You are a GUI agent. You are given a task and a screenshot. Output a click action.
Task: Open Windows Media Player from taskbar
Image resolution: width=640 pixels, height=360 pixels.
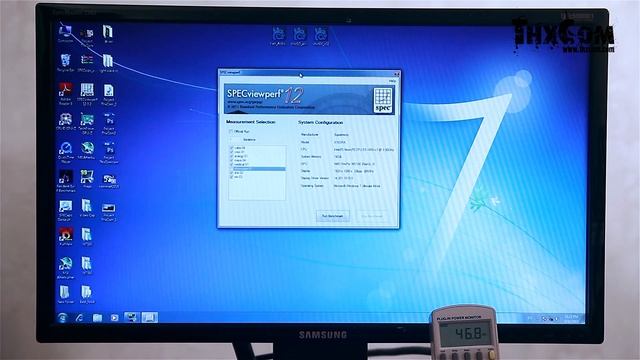[x=114, y=318]
